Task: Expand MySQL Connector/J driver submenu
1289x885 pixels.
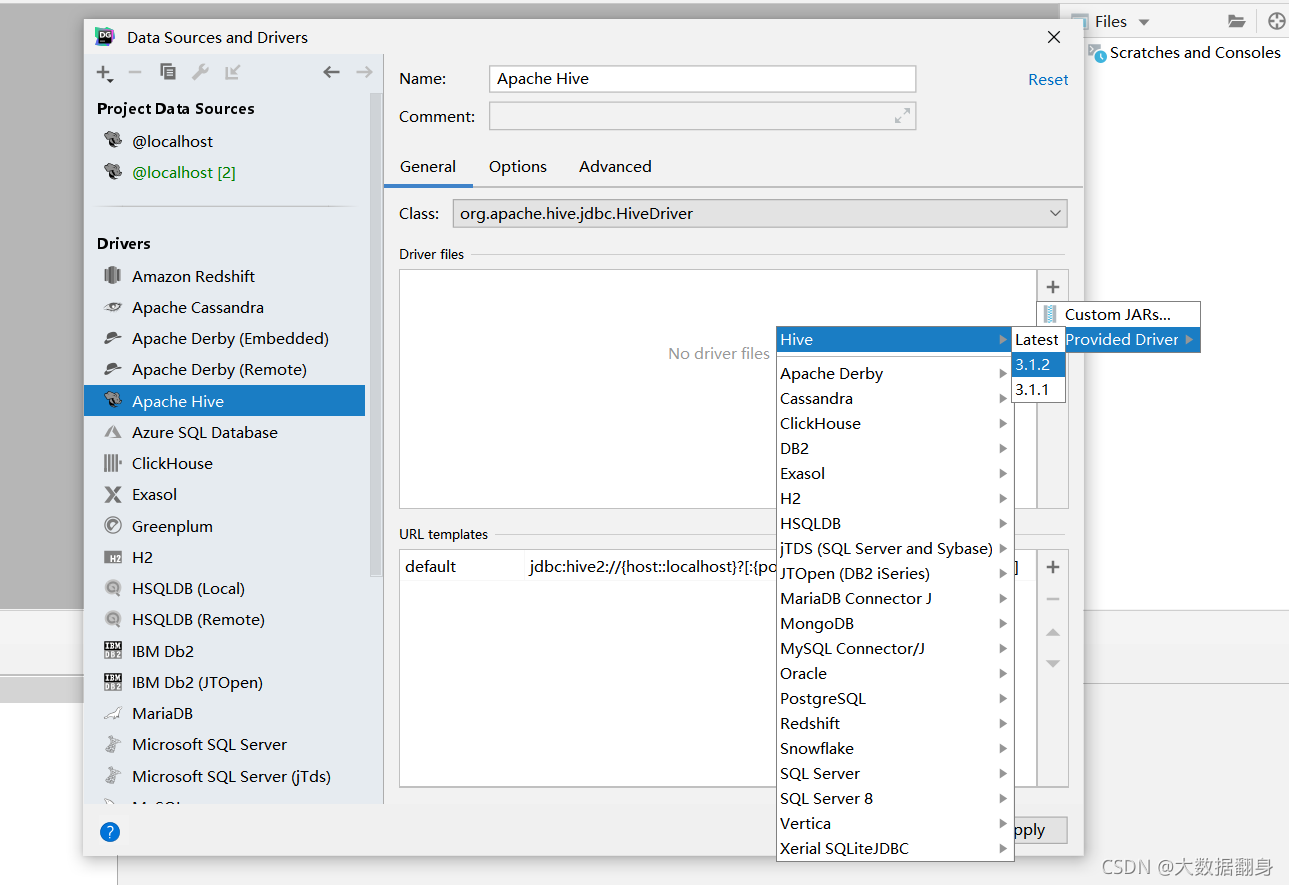Action: (894, 648)
